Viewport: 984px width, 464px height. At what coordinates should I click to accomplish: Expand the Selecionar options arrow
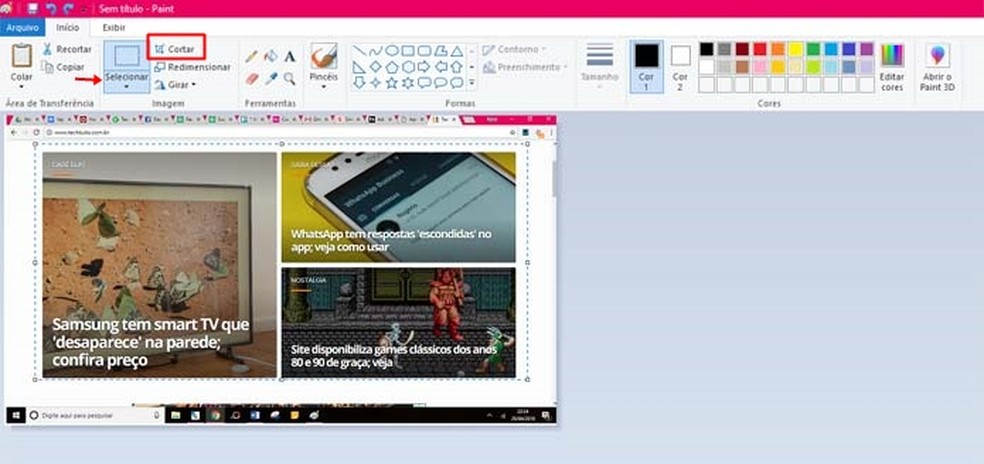pyautogui.click(x=127, y=87)
